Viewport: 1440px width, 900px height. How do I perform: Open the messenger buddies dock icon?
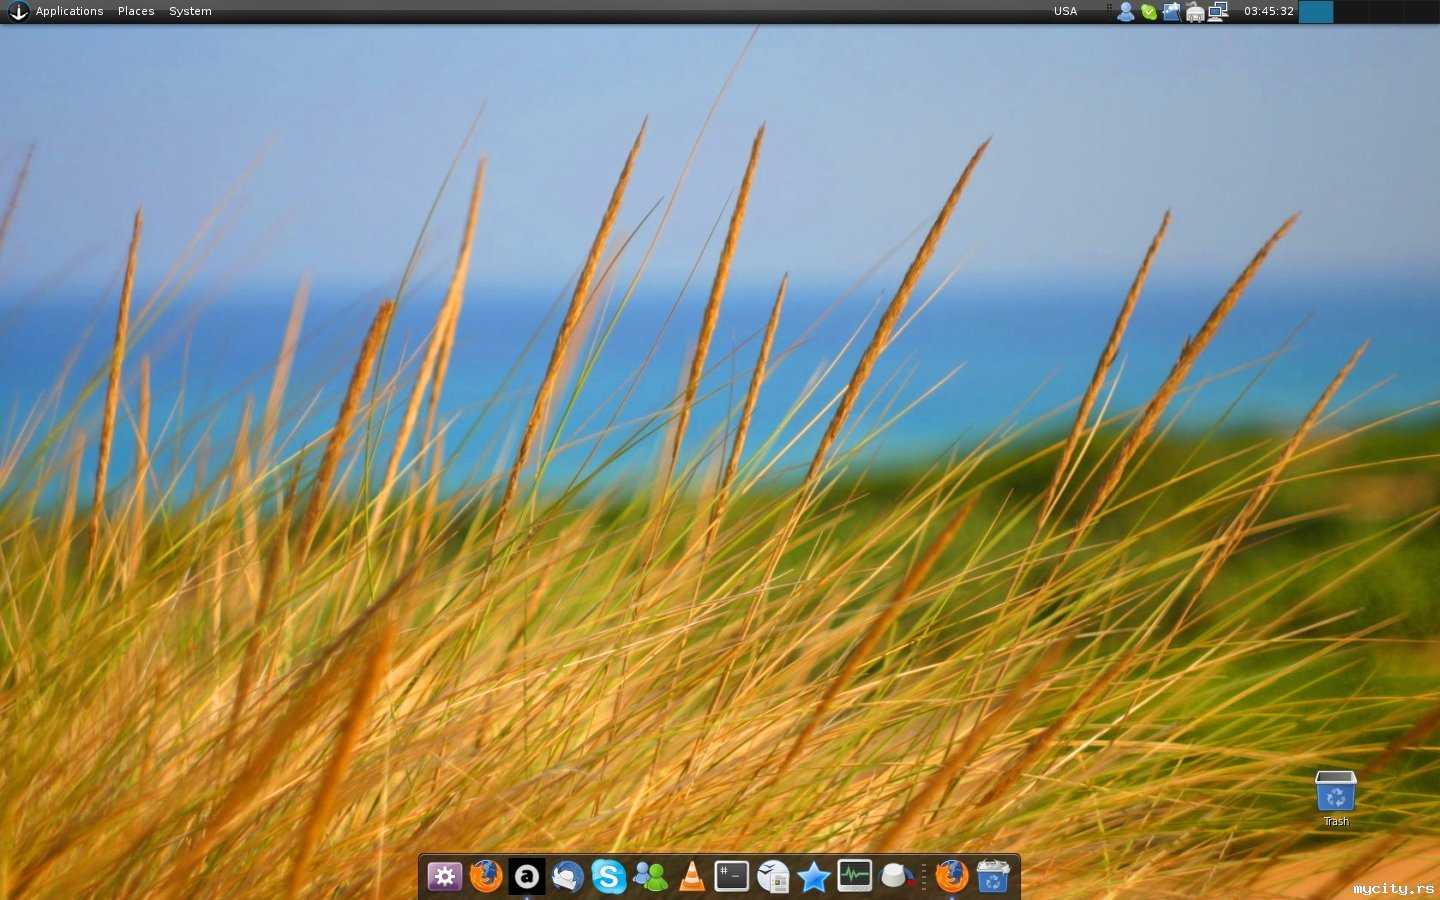pyautogui.click(x=650, y=877)
